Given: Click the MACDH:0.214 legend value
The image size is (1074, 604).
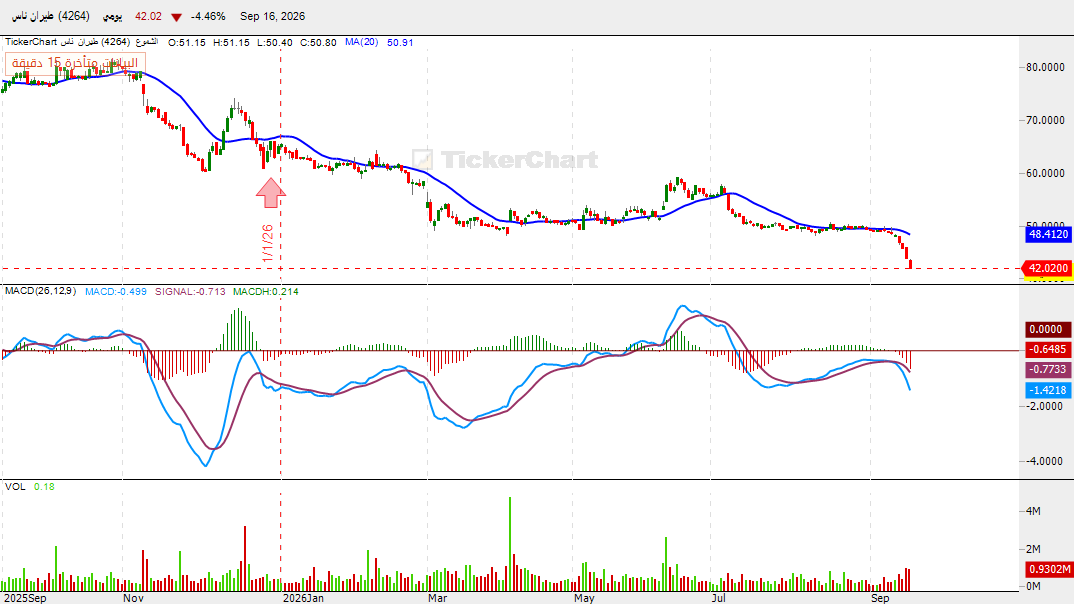Looking at the screenshot, I should coord(266,291).
